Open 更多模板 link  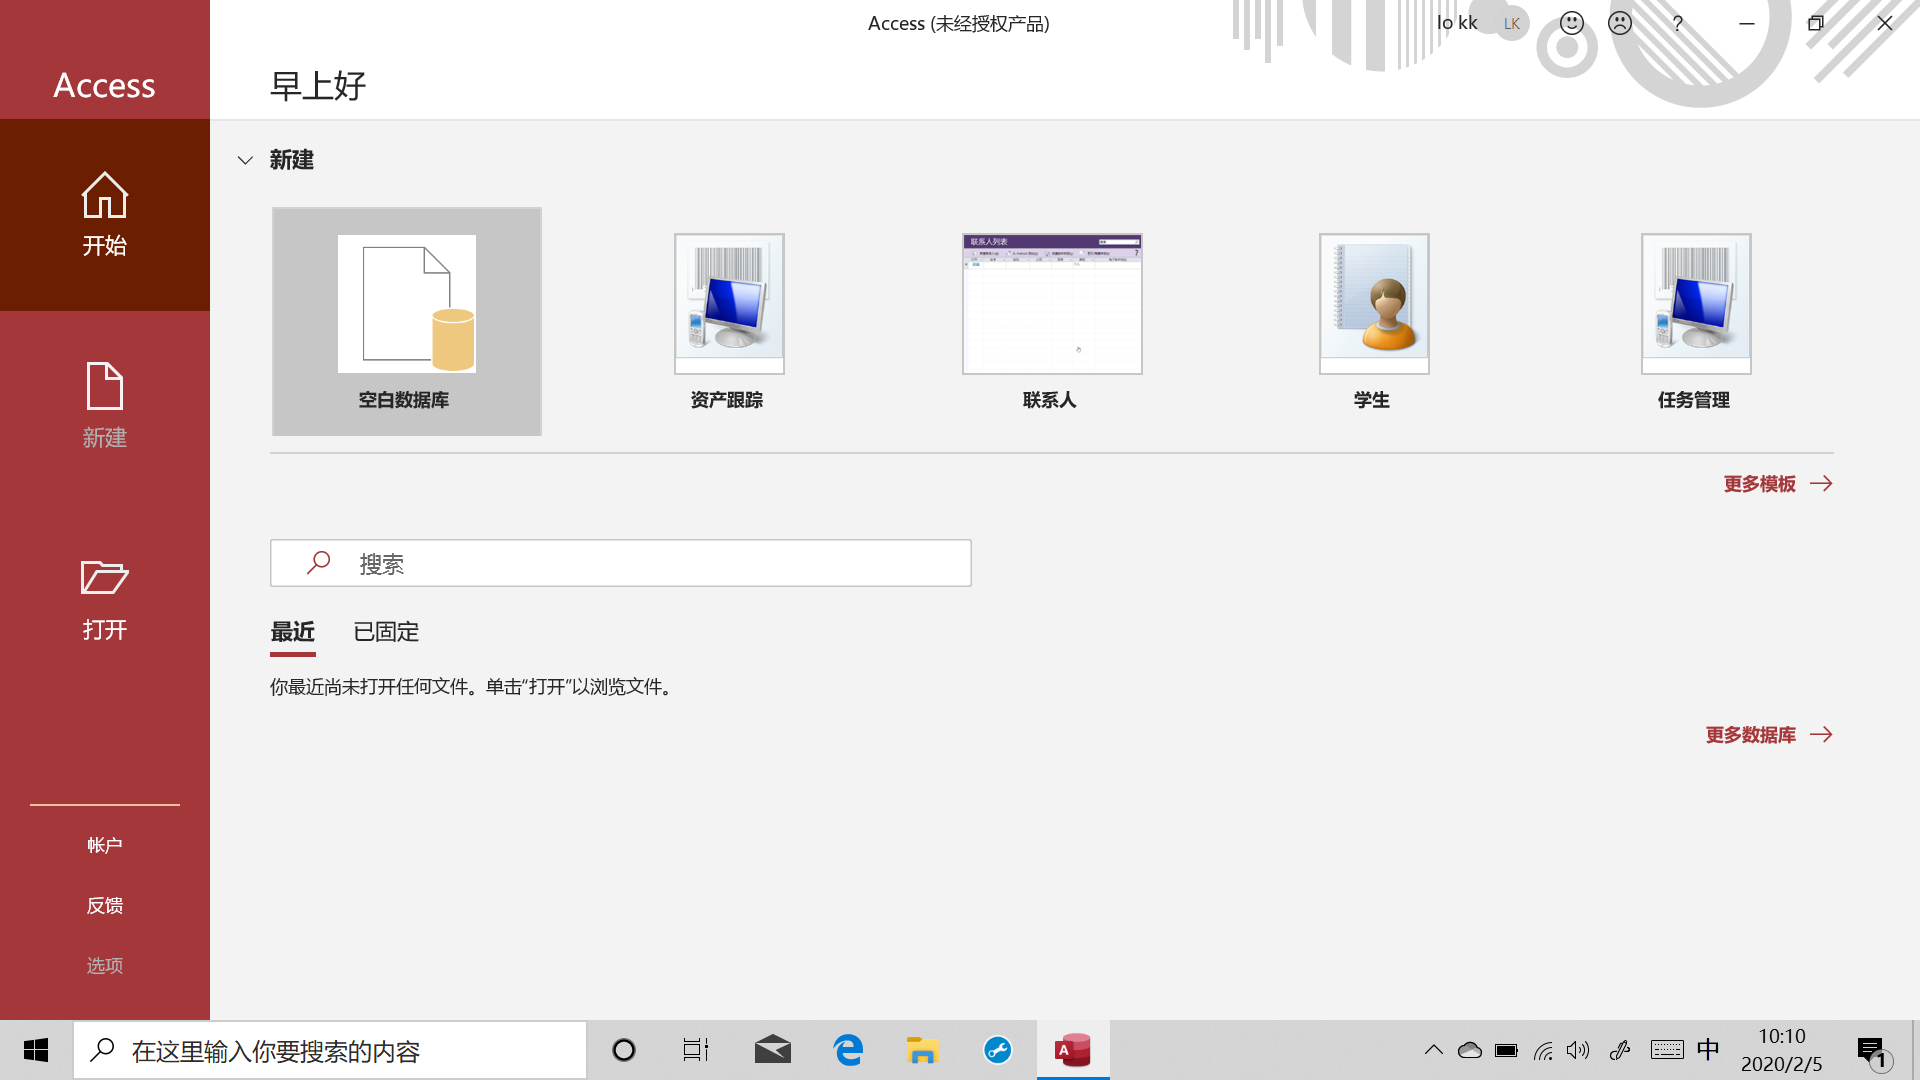point(1778,484)
